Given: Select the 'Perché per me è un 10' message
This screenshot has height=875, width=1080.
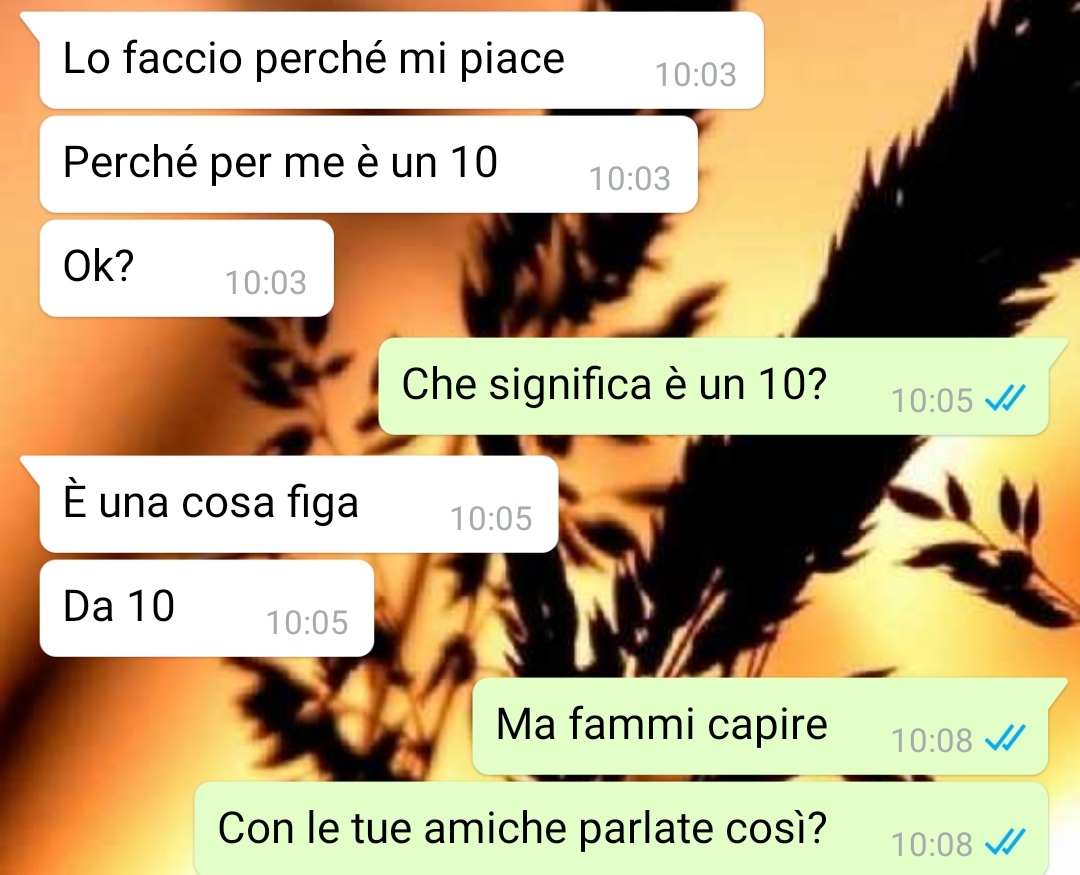Looking at the screenshot, I should tap(368, 164).
